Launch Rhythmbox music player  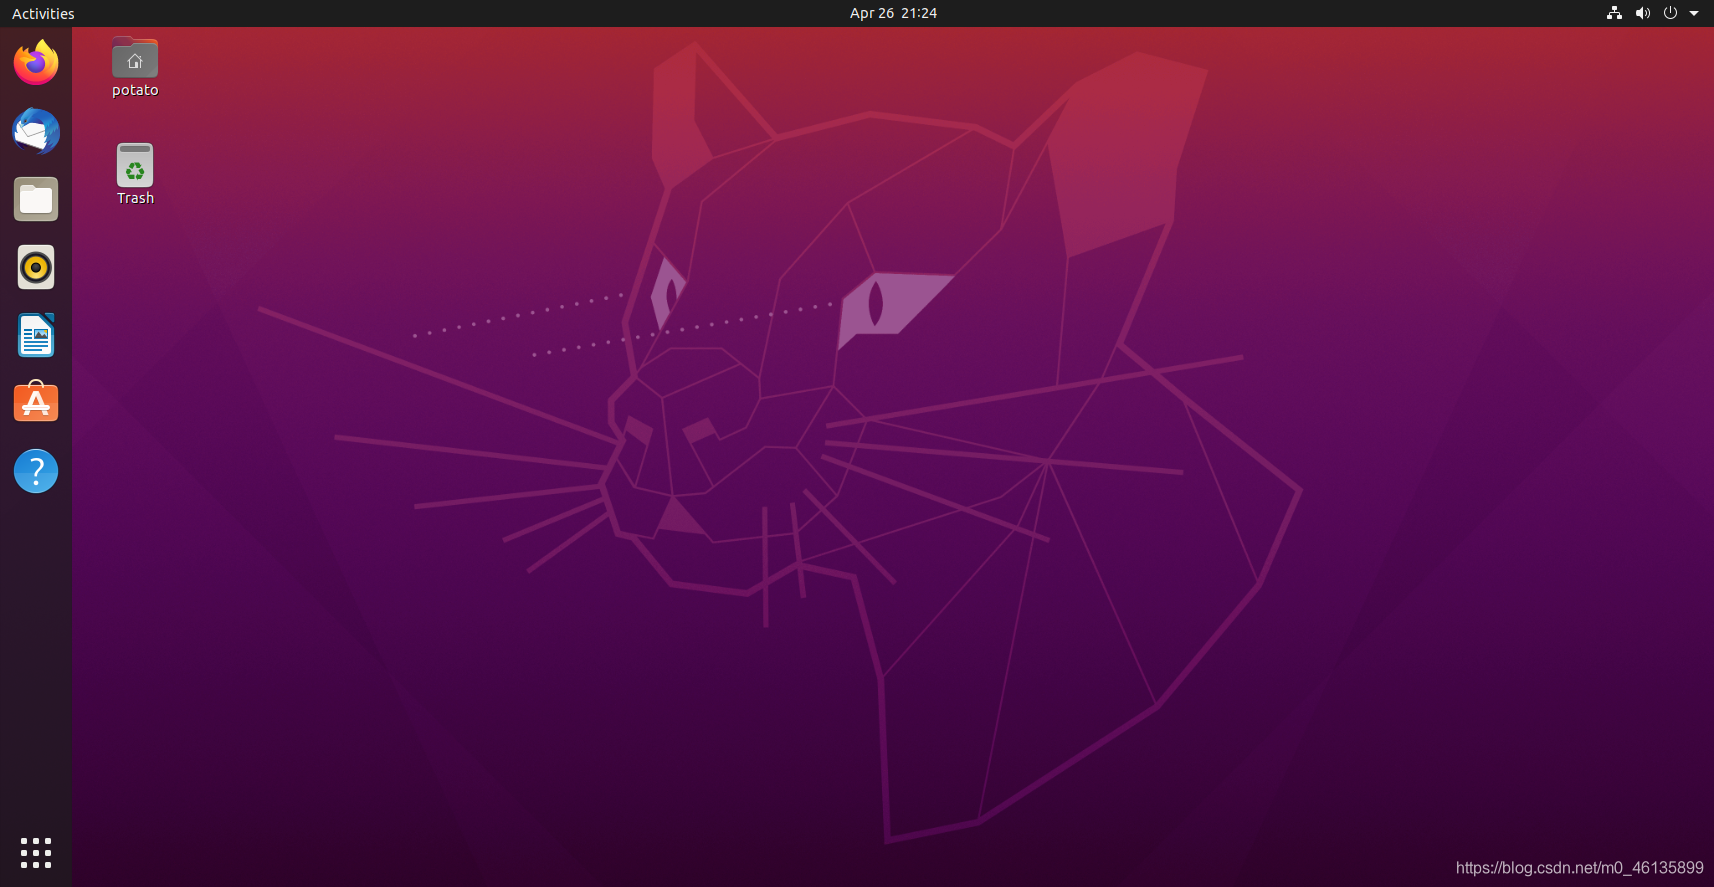tap(36, 267)
